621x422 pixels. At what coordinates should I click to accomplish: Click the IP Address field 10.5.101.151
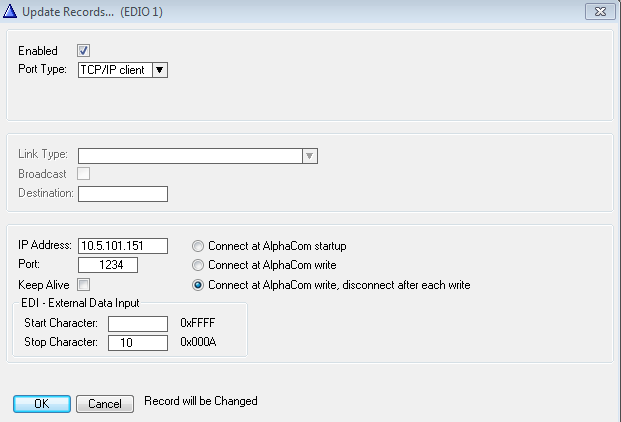(123, 246)
